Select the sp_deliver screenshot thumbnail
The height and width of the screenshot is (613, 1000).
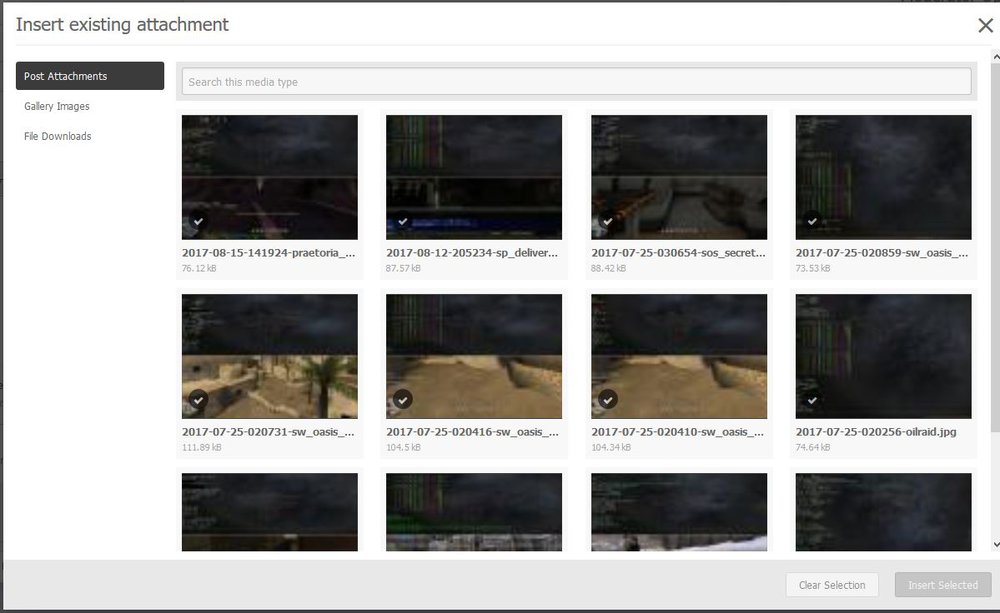474,177
